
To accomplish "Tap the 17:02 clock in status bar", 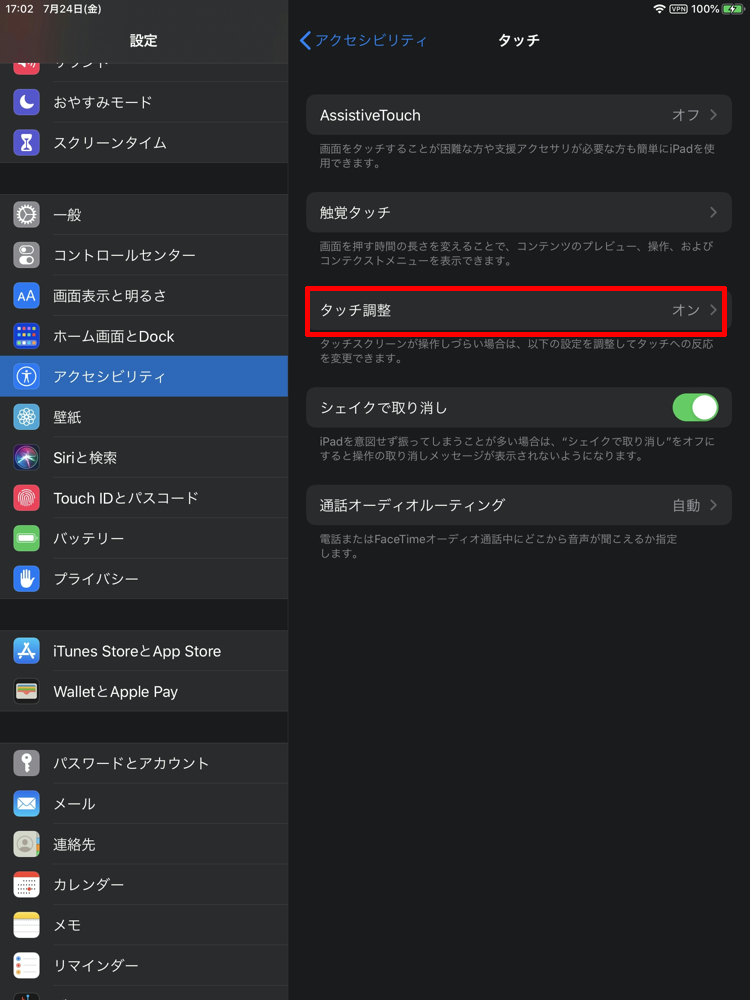I will point(19,9).
